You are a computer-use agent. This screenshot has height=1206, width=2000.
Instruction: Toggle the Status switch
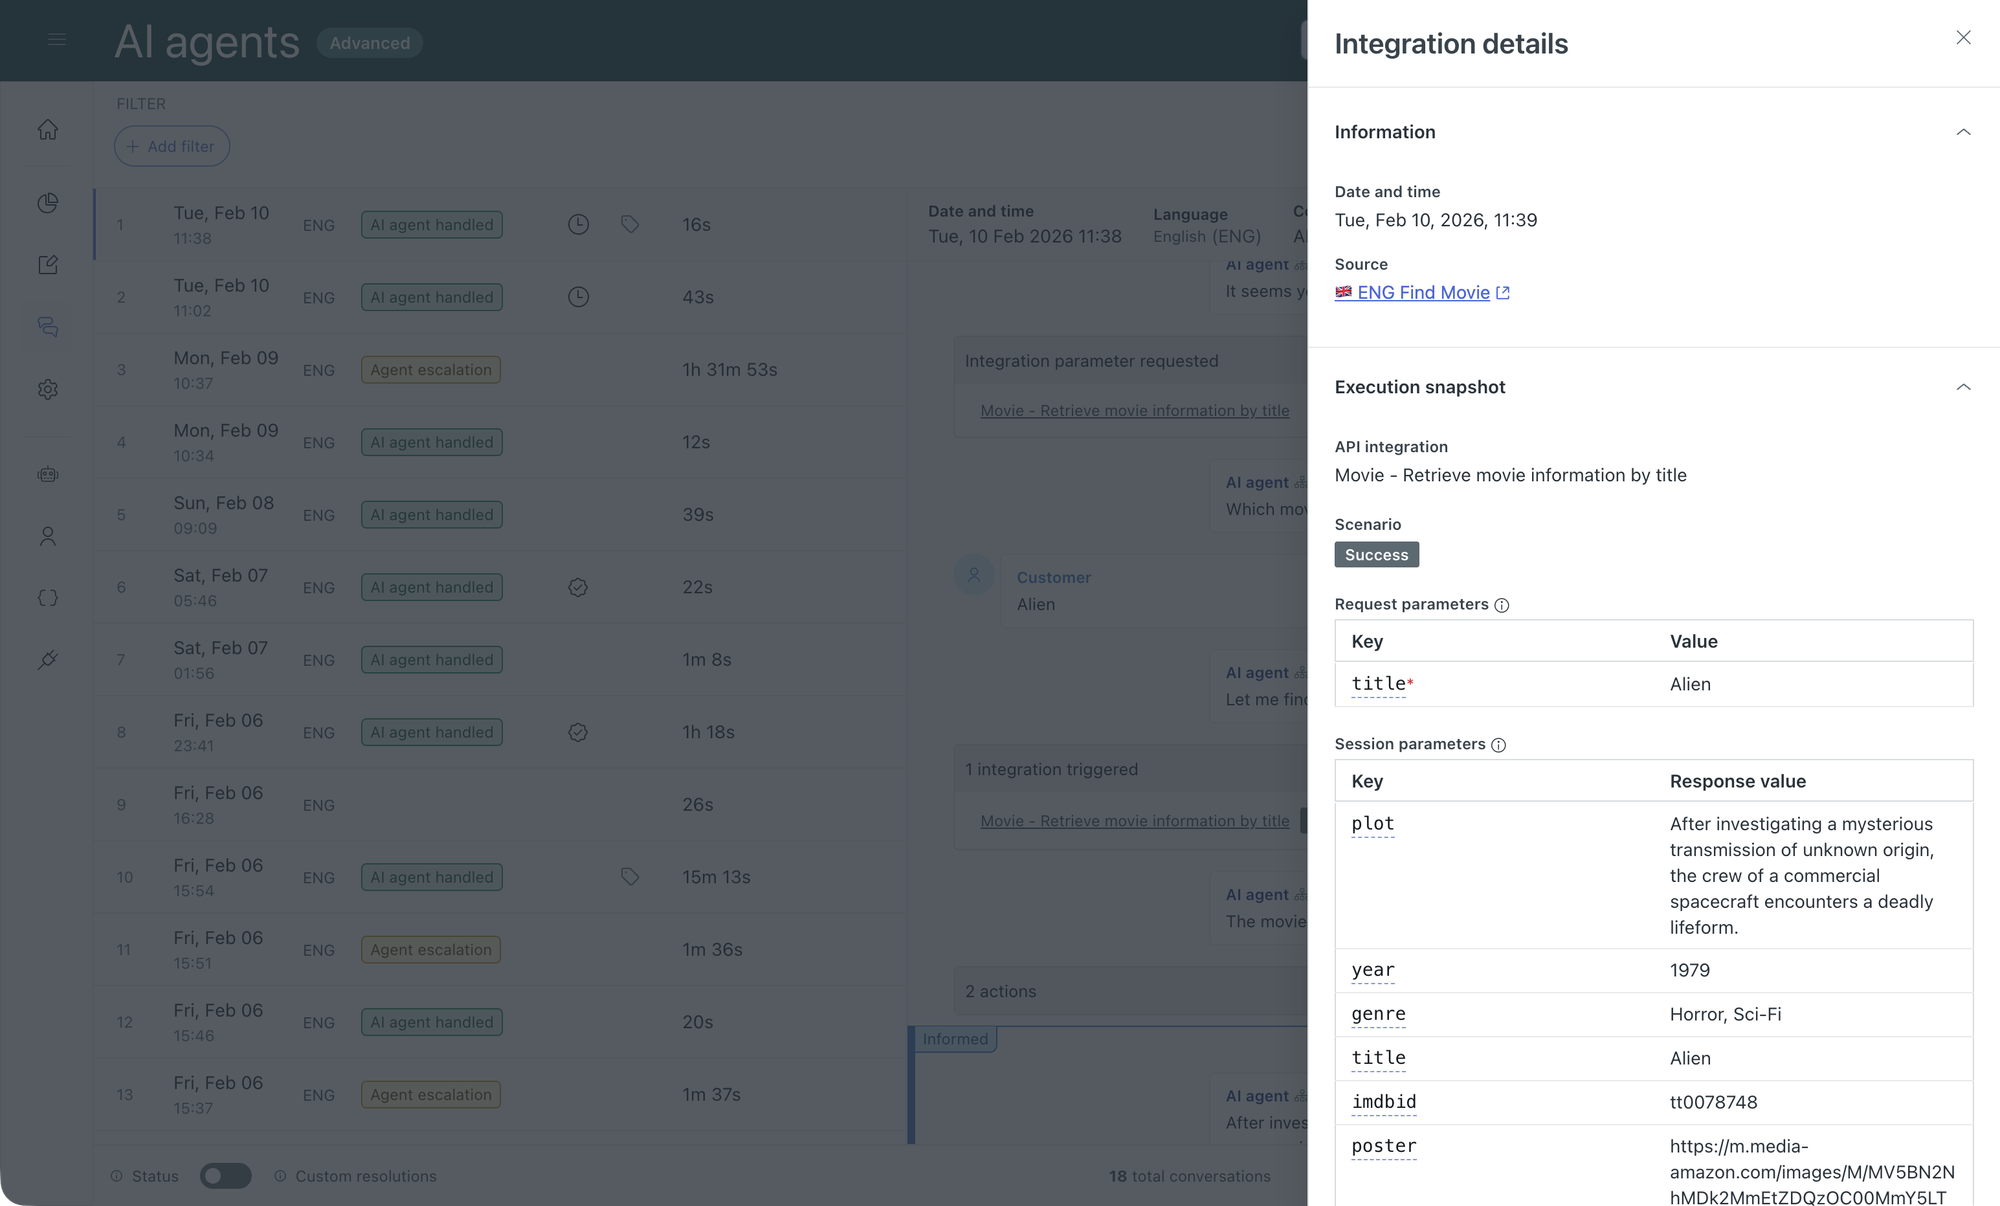[x=225, y=1176]
